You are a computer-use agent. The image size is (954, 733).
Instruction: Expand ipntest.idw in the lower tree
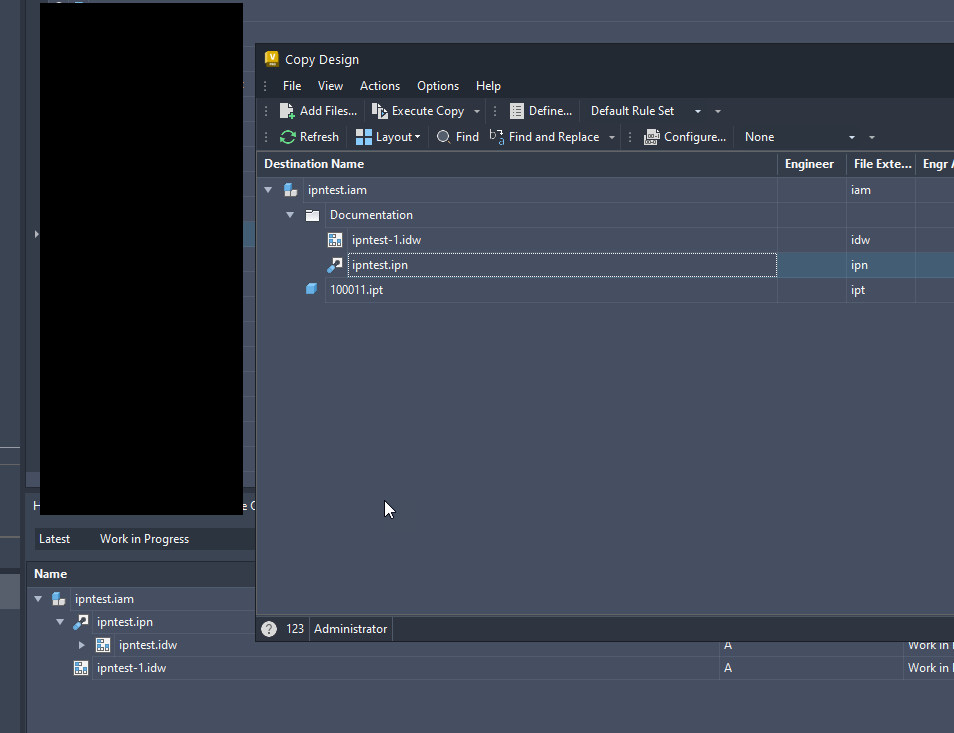coord(83,645)
